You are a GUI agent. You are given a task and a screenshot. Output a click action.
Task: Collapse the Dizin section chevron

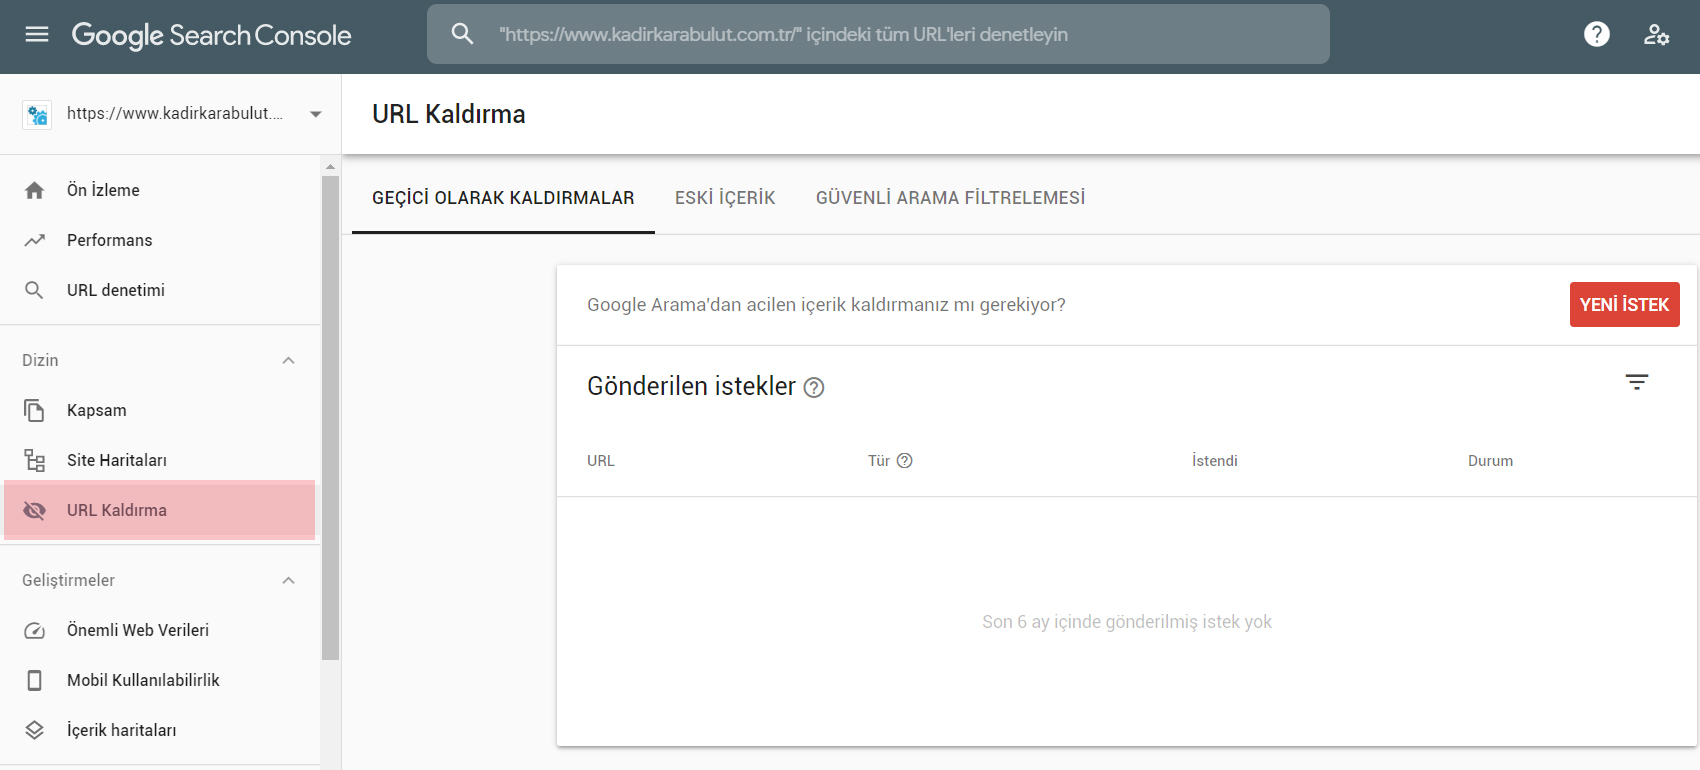point(289,360)
